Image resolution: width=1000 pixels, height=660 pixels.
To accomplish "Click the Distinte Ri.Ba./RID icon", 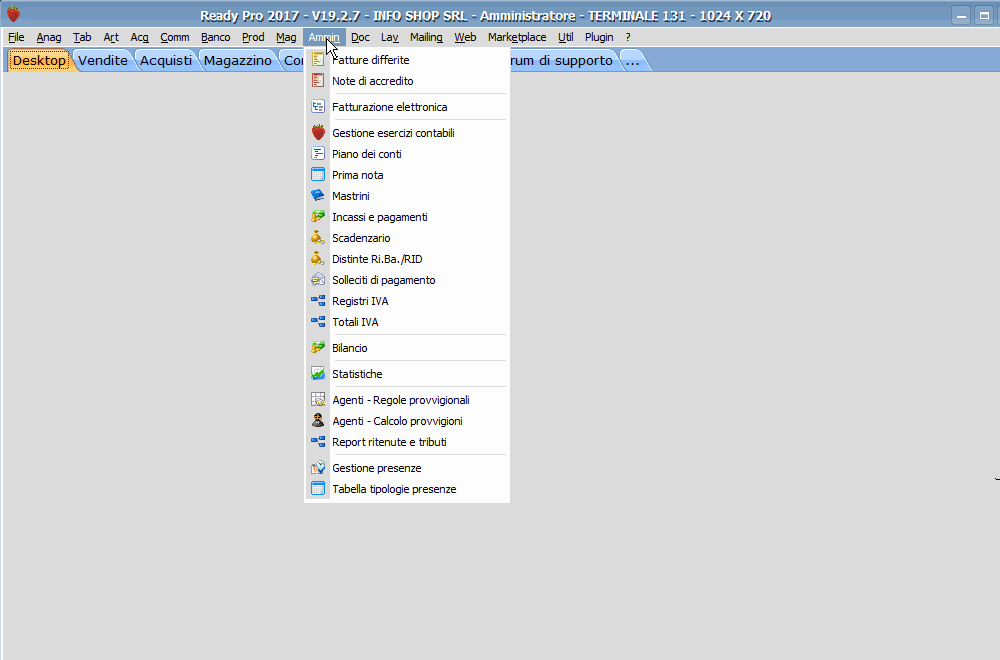I will [318, 259].
